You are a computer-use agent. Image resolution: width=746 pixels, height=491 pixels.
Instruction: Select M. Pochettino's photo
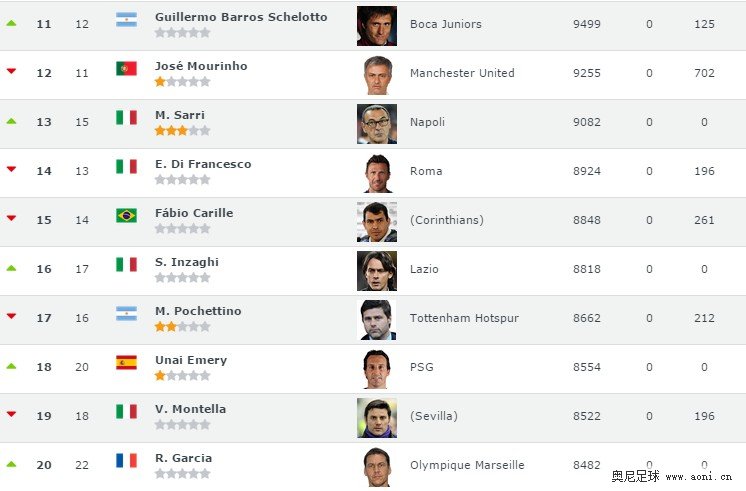tap(377, 320)
